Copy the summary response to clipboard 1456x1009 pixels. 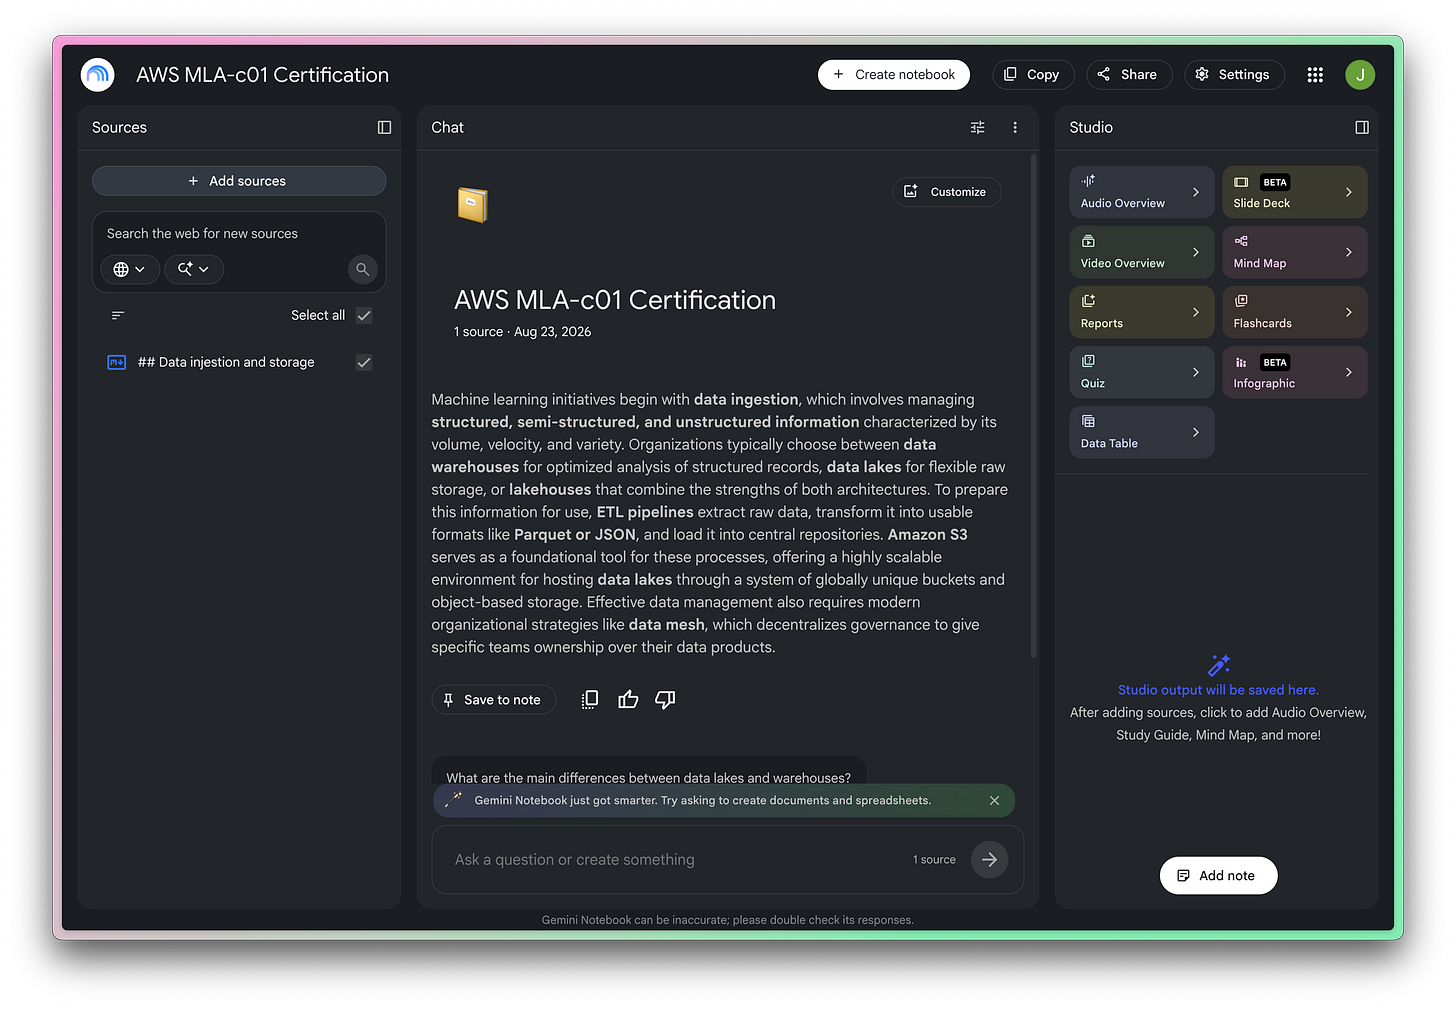590,700
